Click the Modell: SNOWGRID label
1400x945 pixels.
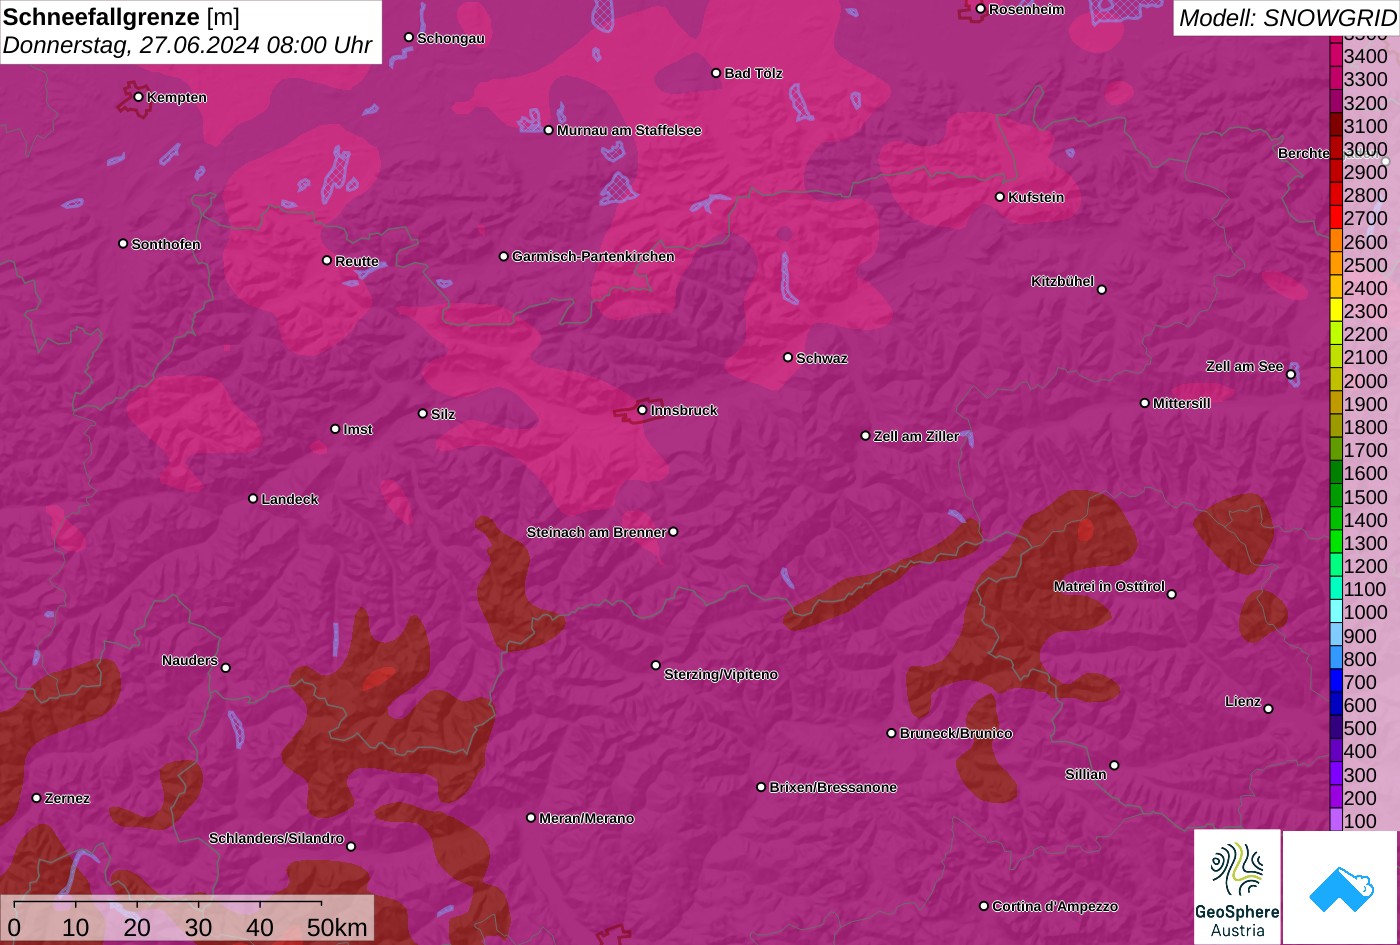click(1286, 17)
